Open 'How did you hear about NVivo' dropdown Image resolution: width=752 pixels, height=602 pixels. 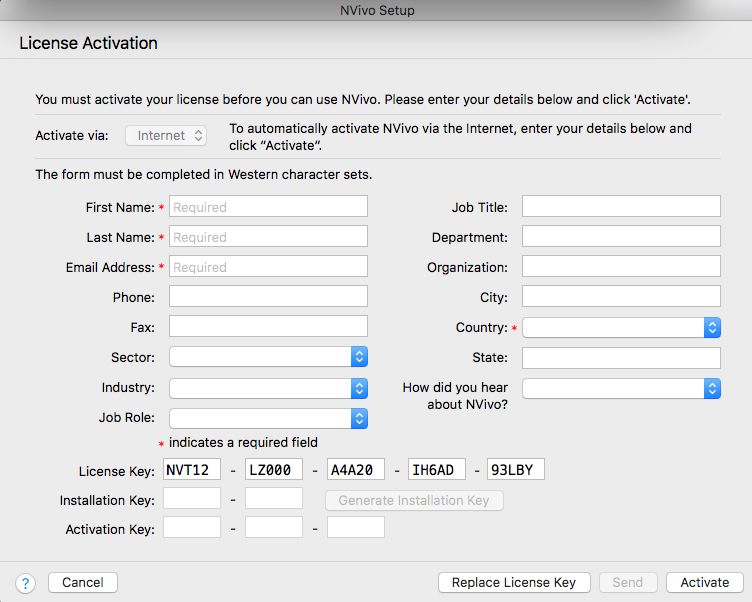[620, 388]
